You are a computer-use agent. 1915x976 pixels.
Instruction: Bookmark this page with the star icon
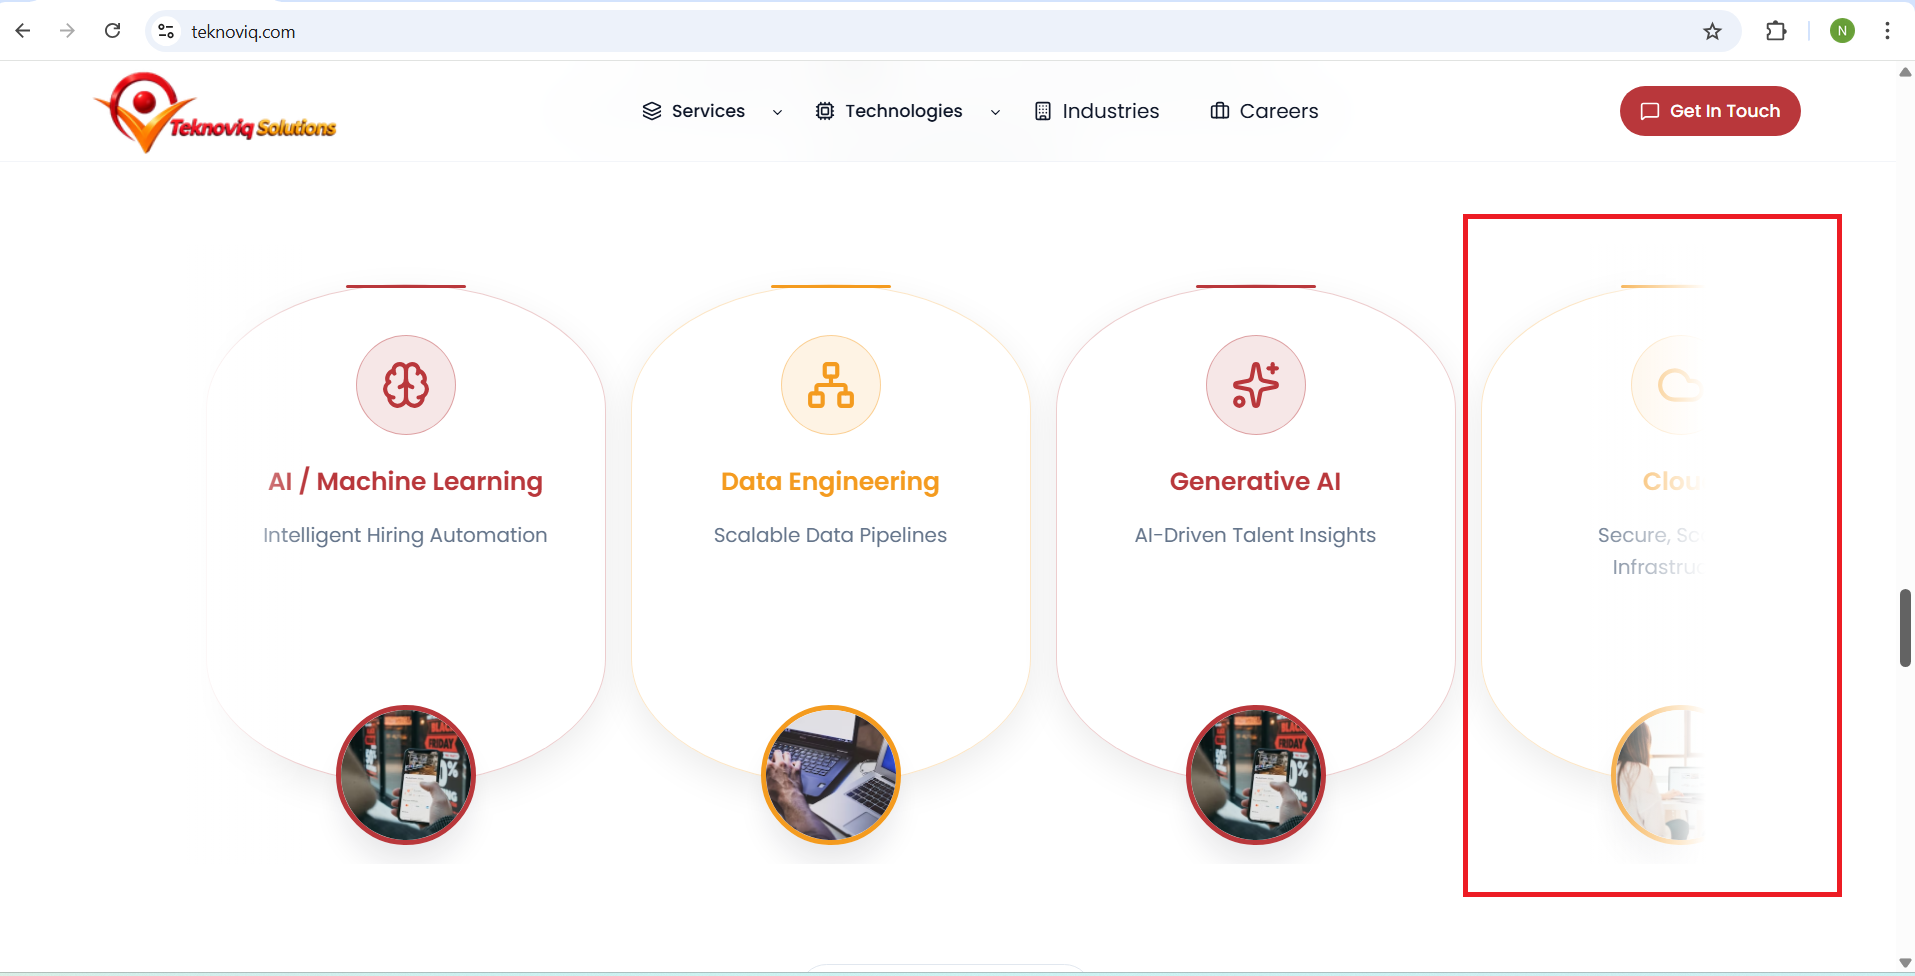1712,31
